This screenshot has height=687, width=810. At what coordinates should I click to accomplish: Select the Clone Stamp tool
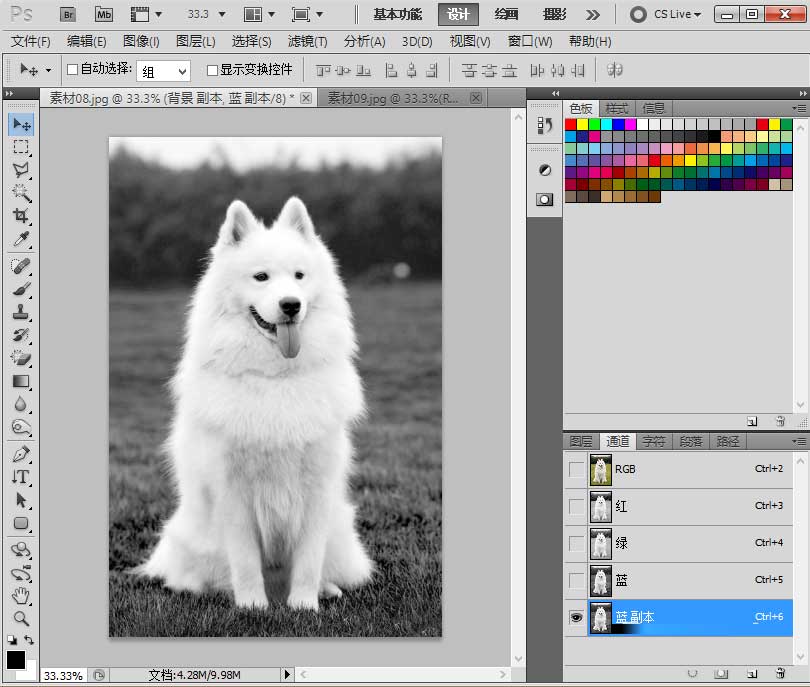point(21,312)
